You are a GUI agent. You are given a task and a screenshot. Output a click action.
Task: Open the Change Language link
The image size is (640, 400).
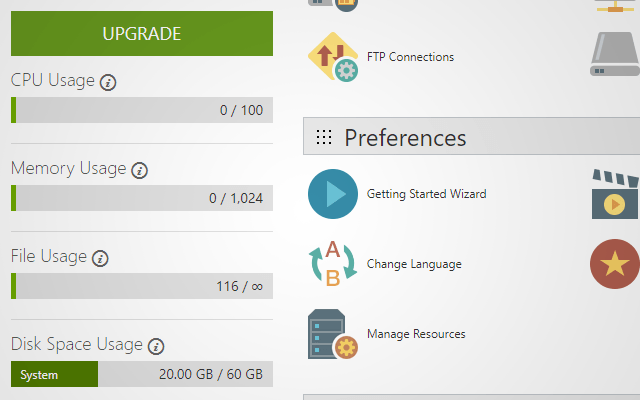414,264
